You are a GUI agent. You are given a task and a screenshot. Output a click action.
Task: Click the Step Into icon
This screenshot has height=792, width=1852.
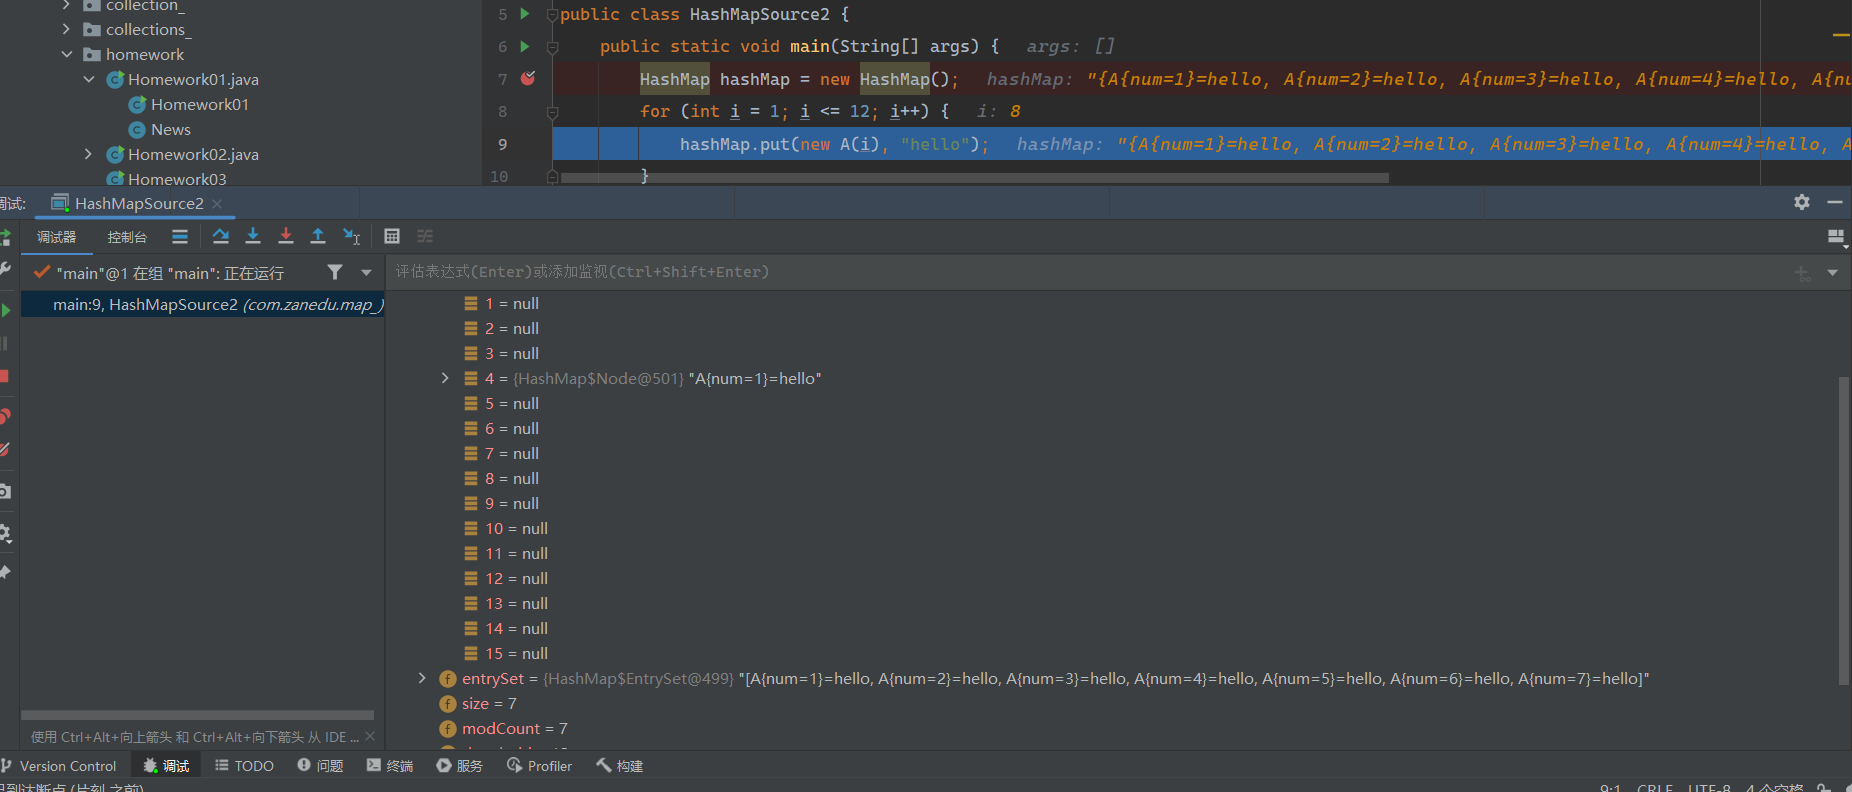(x=253, y=236)
